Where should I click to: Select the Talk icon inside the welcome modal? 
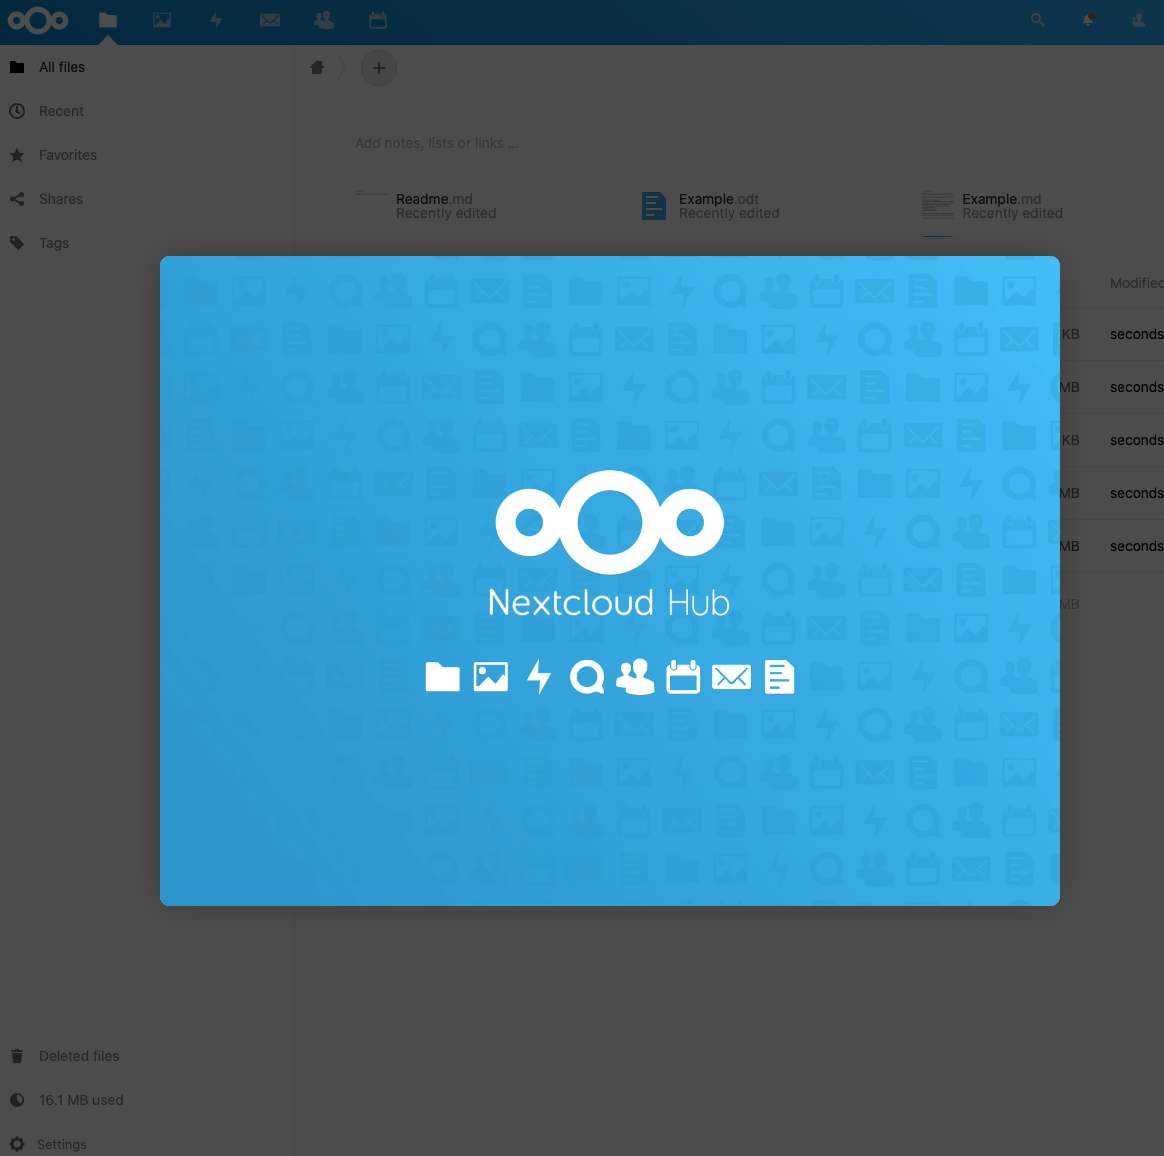[587, 677]
